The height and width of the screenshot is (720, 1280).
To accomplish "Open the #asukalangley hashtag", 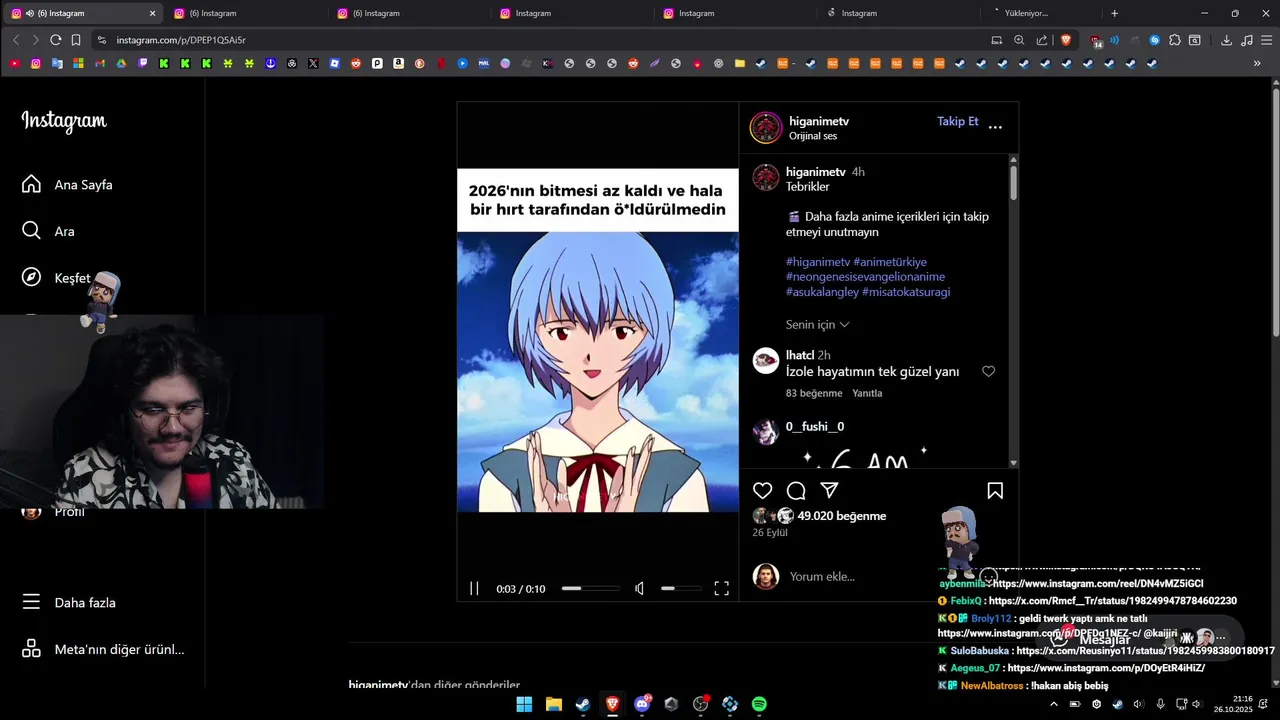I will point(822,292).
